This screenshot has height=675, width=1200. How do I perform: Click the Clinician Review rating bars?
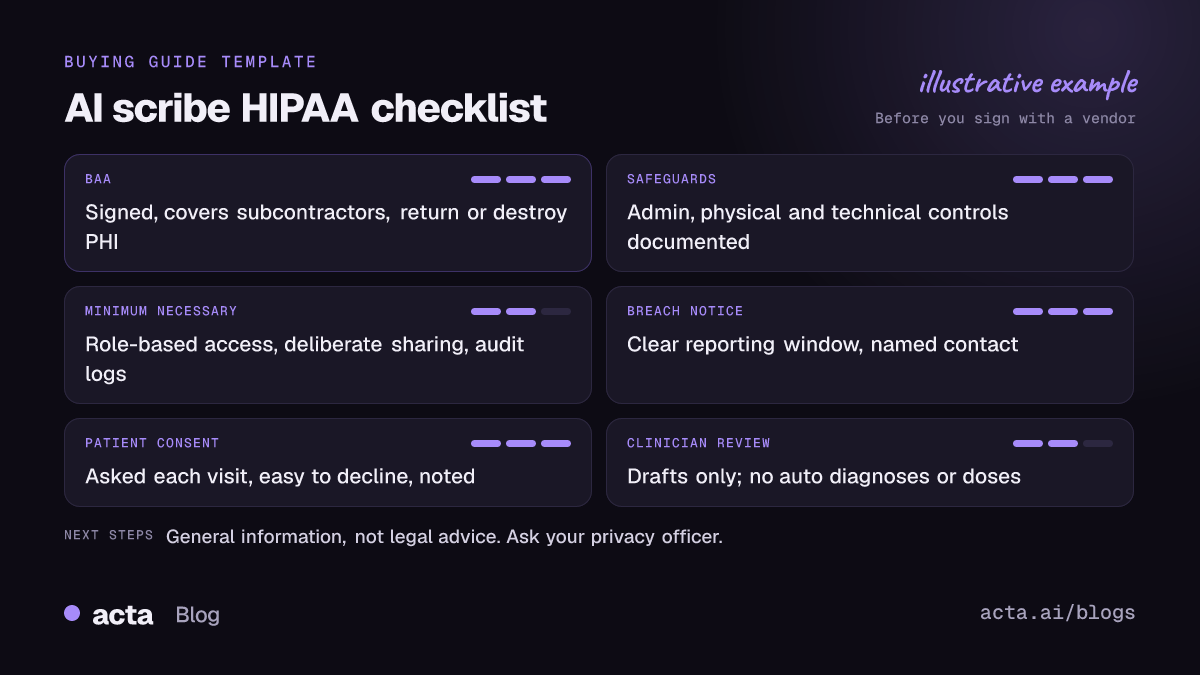(1063, 444)
